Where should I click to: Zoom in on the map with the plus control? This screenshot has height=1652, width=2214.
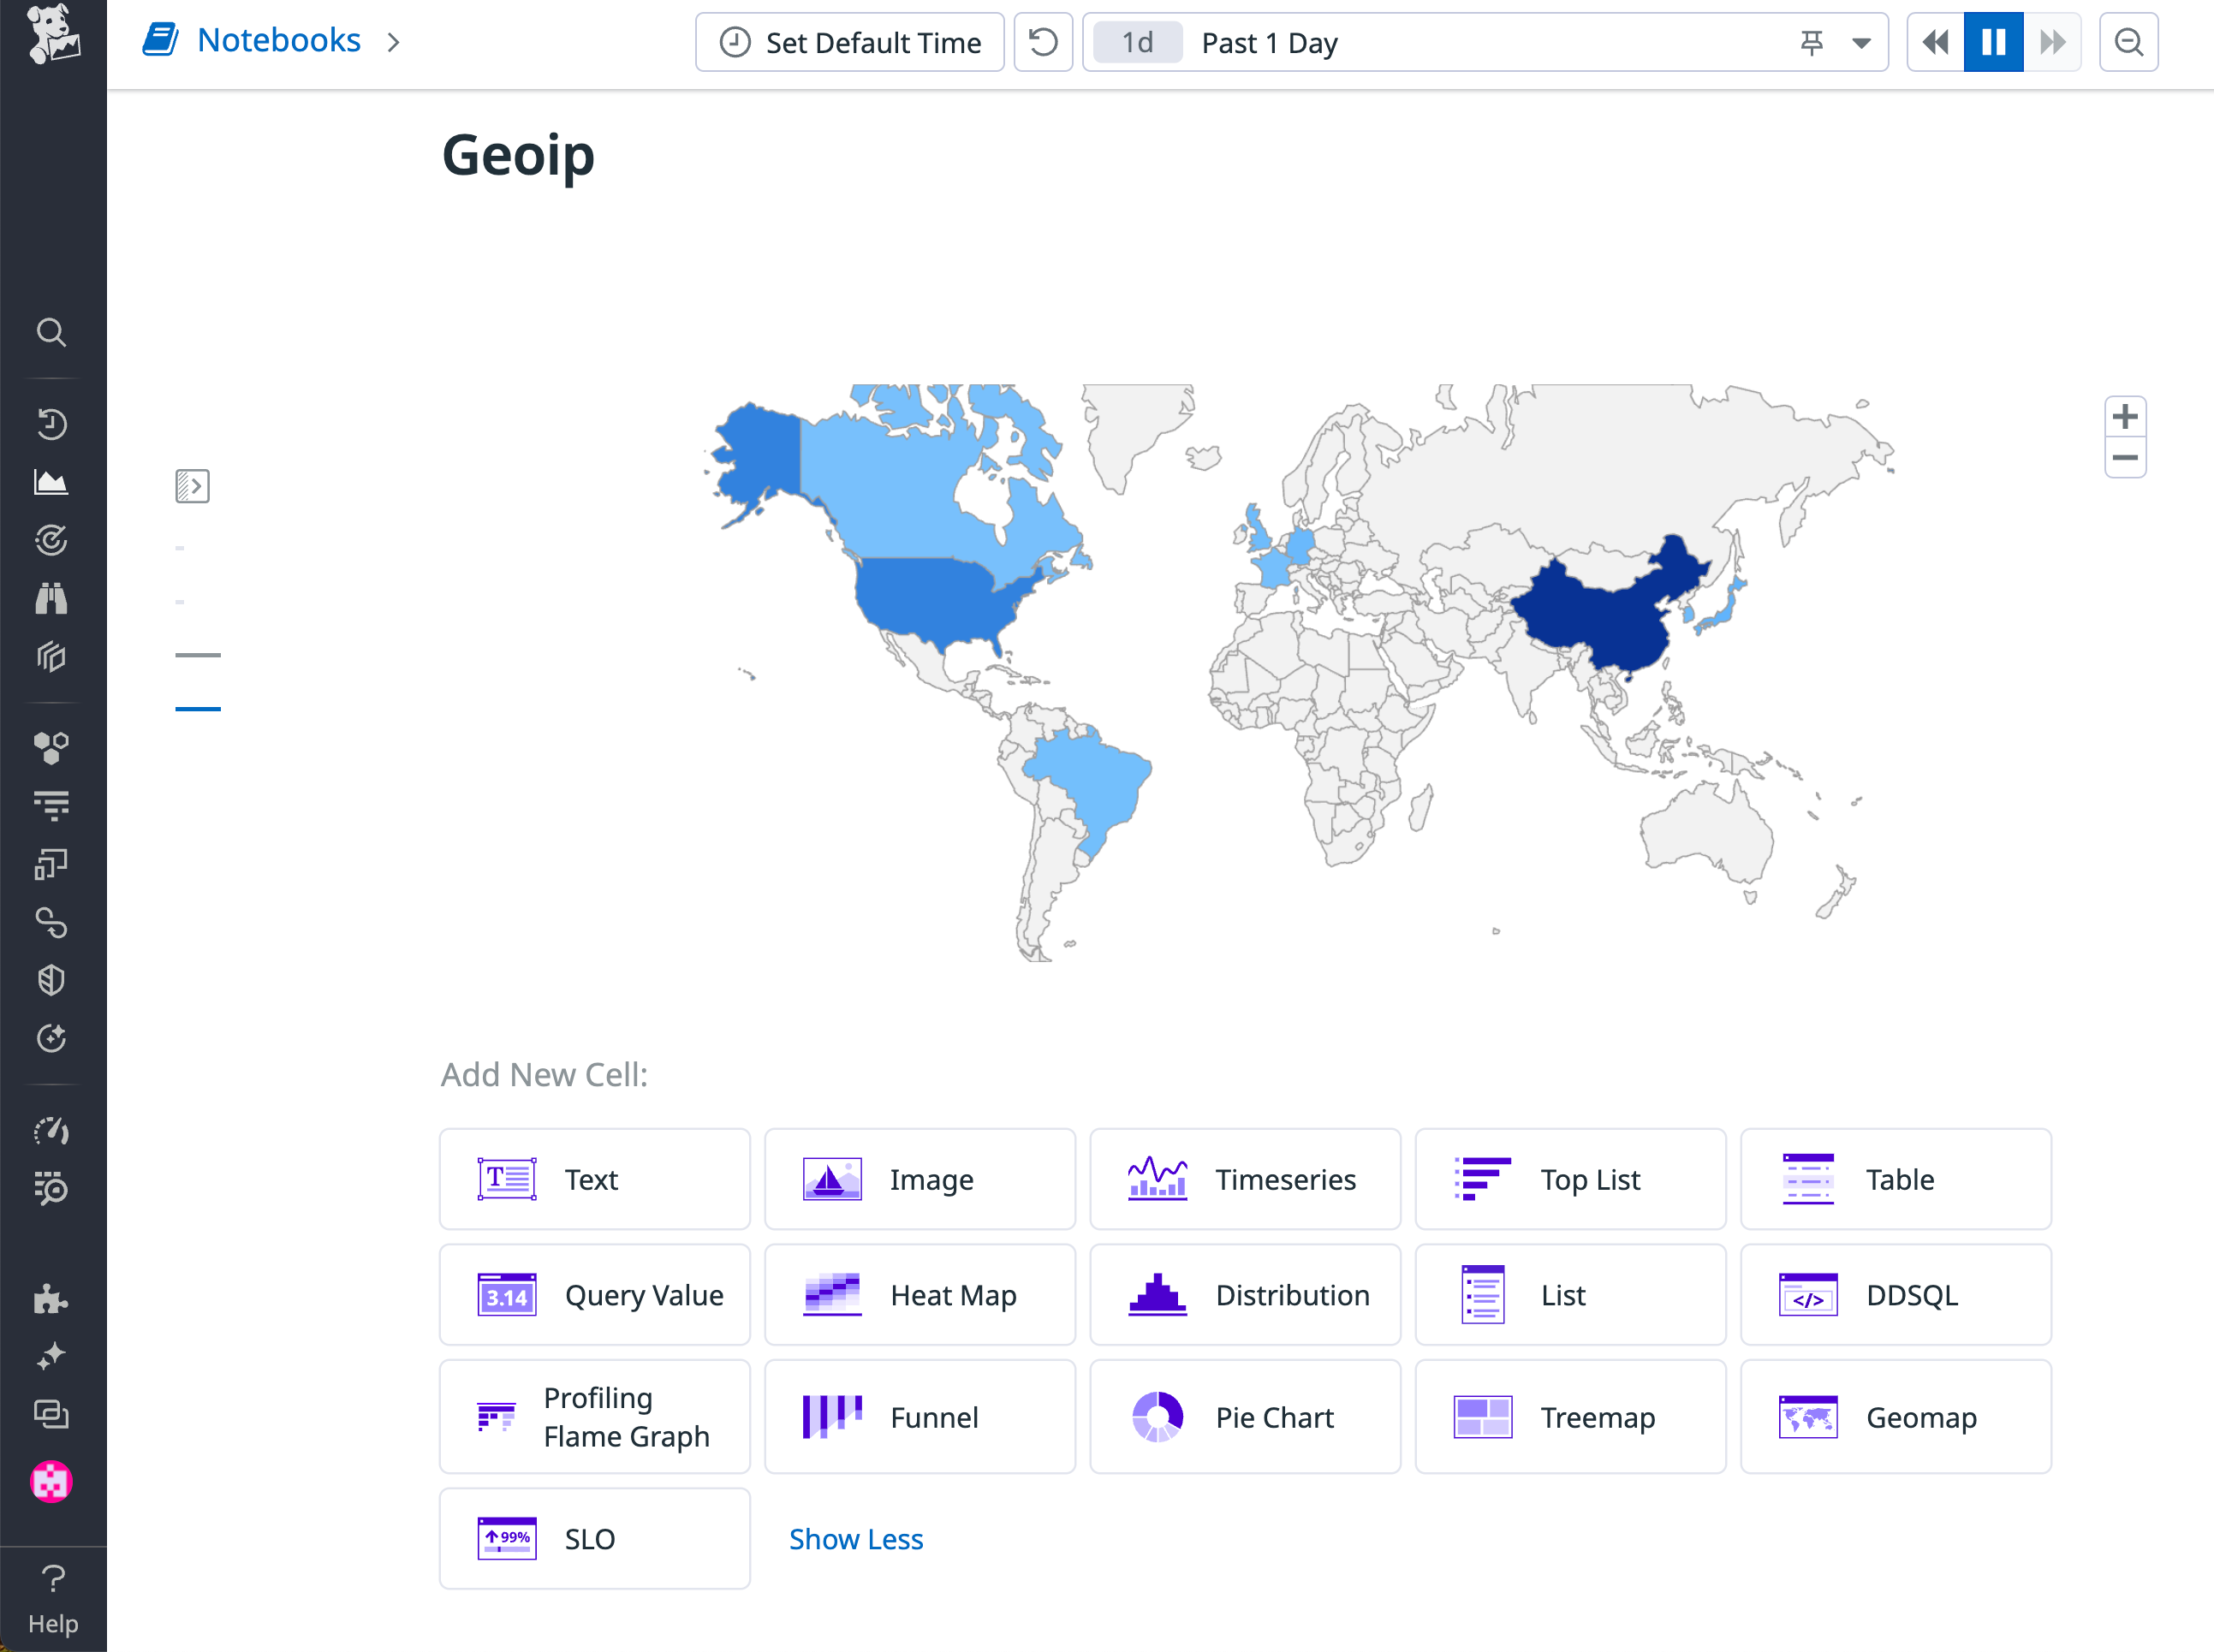(x=2125, y=417)
